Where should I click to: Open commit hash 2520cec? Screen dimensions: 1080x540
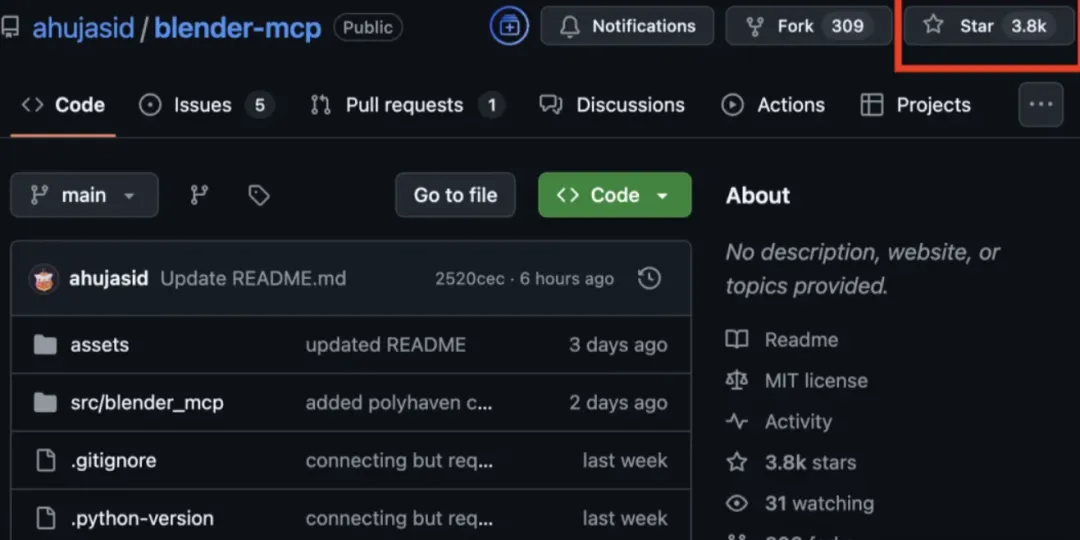click(x=470, y=279)
